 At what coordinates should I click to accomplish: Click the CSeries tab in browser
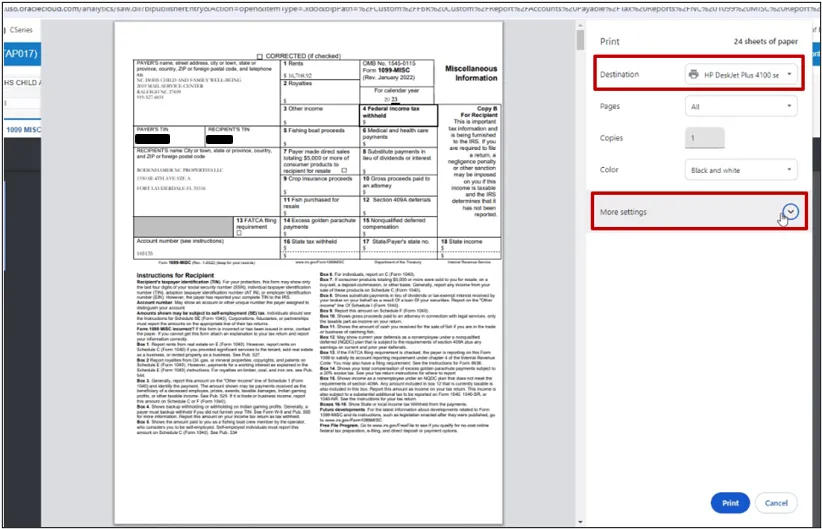pos(21,30)
